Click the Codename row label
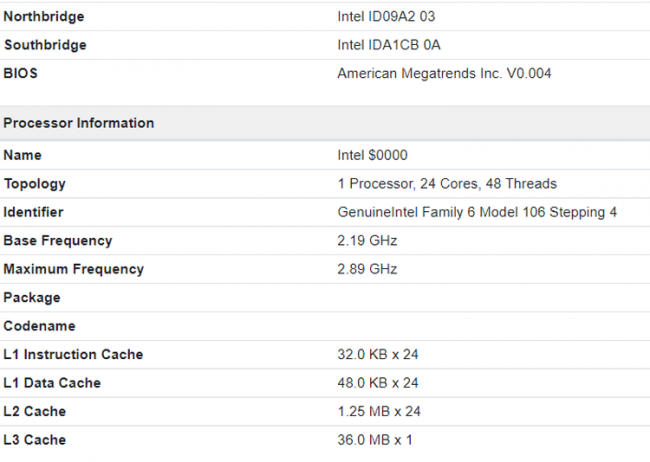The image size is (650, 462). click(x=39, y=326)
